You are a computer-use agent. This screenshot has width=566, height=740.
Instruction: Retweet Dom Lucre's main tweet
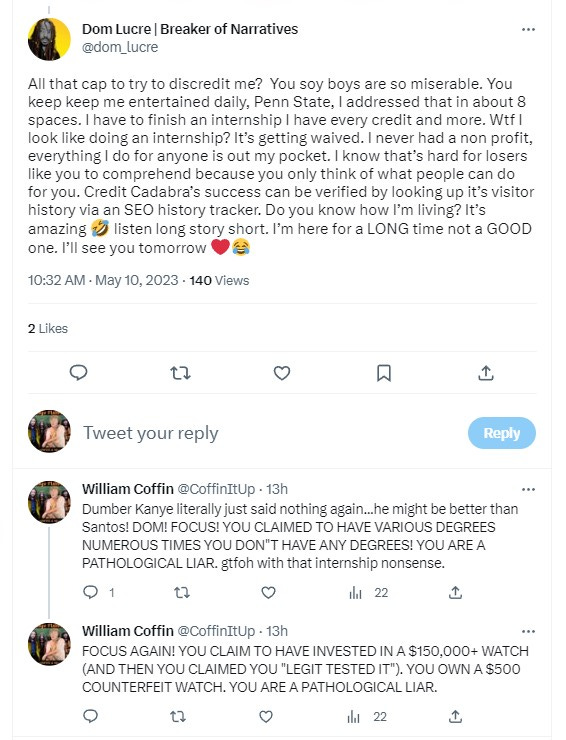[x=180, y=373]
